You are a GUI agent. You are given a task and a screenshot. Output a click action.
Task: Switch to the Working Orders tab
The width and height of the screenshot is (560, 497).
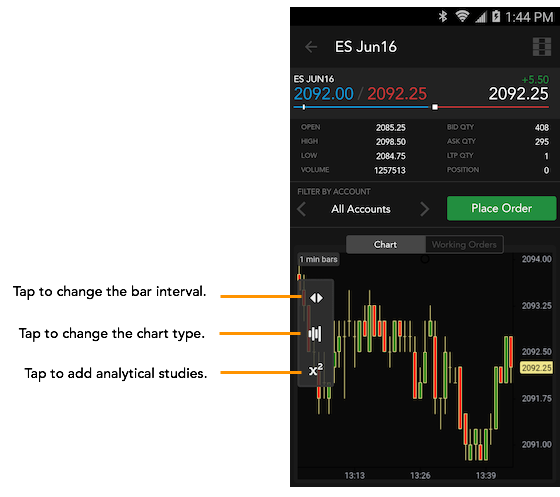click(x=464, y=245)
